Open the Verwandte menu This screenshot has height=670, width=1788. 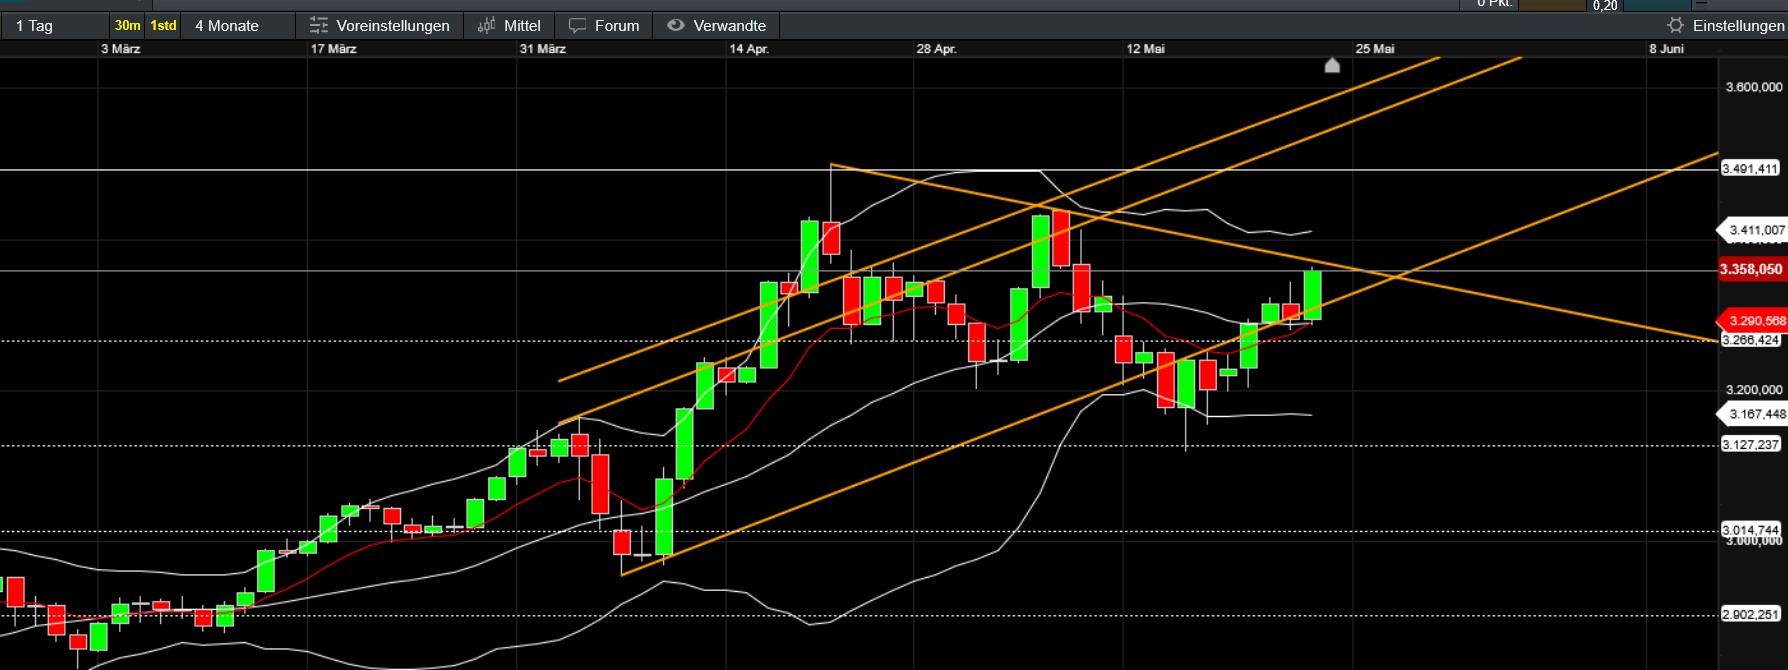(717, 26)
